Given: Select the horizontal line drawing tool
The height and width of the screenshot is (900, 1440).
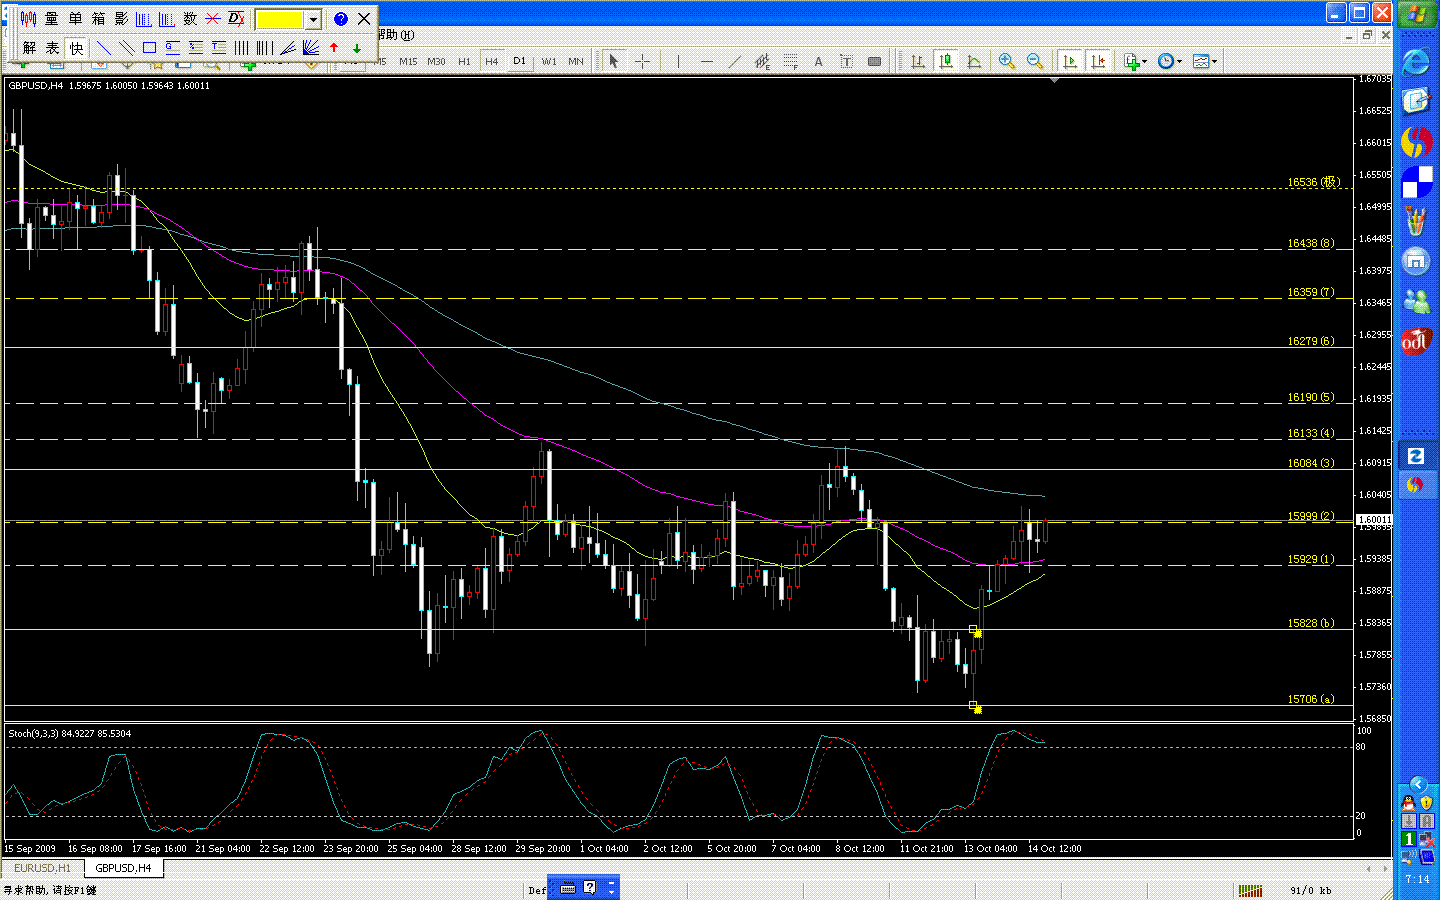Looking at the screenshot, I should (706, 62).
